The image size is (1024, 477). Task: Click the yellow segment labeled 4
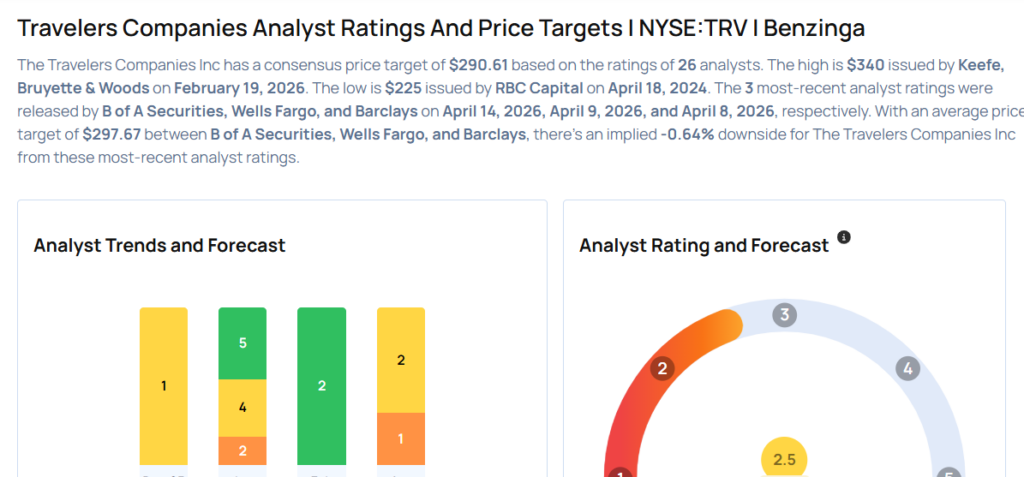tap(242, 408)
